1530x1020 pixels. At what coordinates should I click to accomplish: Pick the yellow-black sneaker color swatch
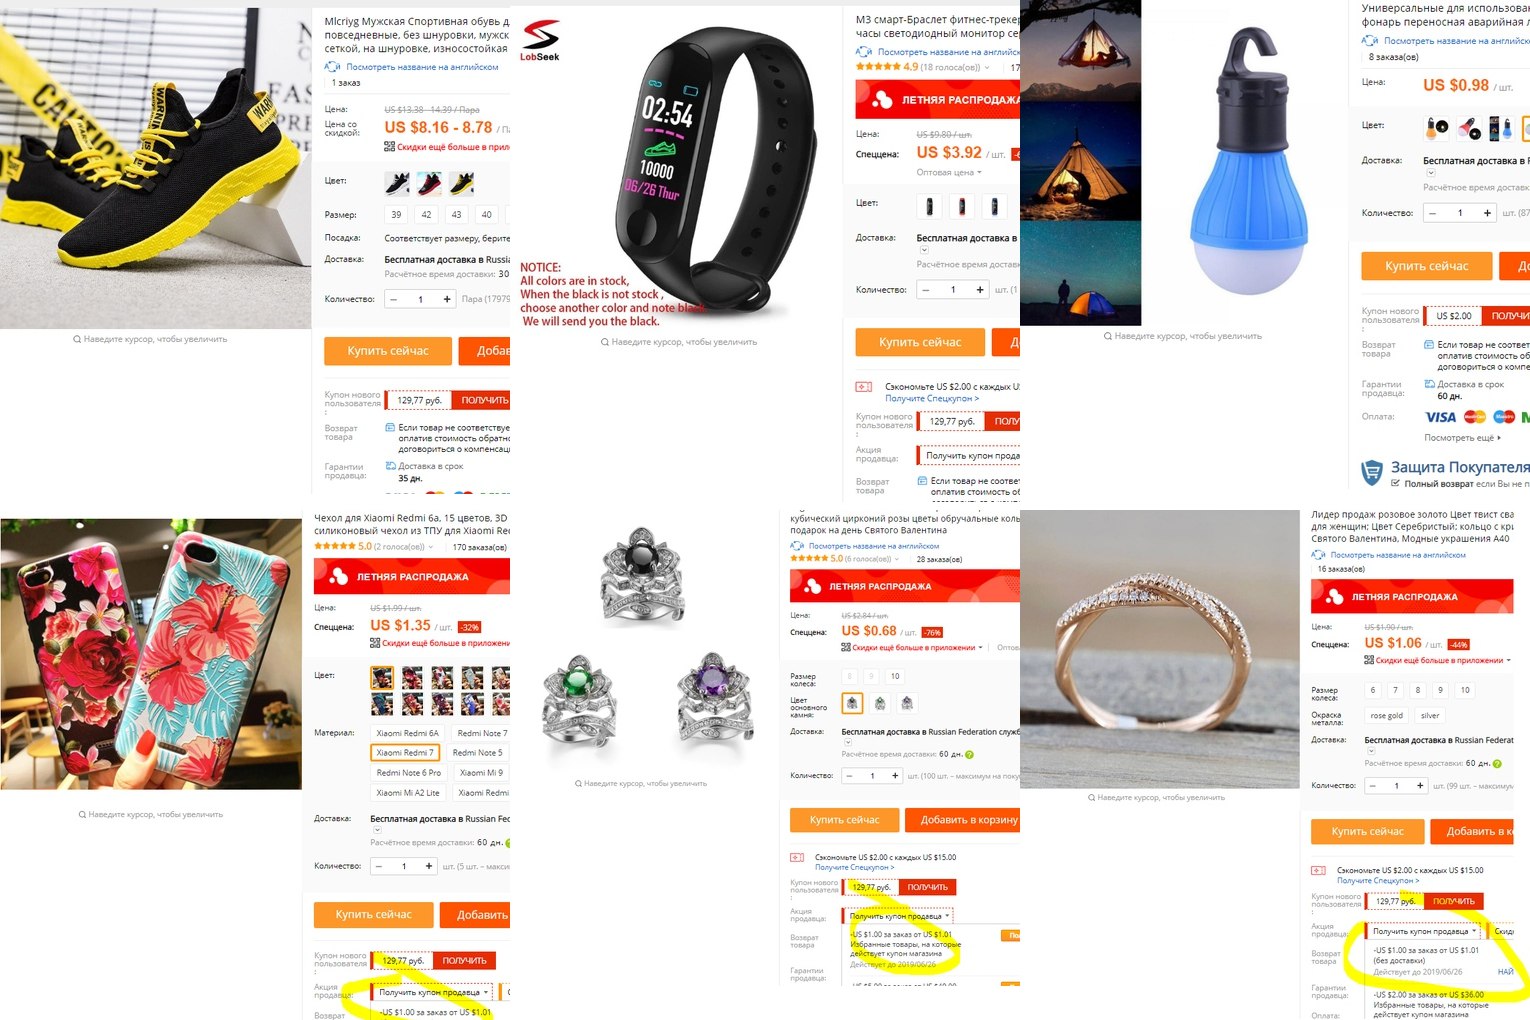point(461,182)
